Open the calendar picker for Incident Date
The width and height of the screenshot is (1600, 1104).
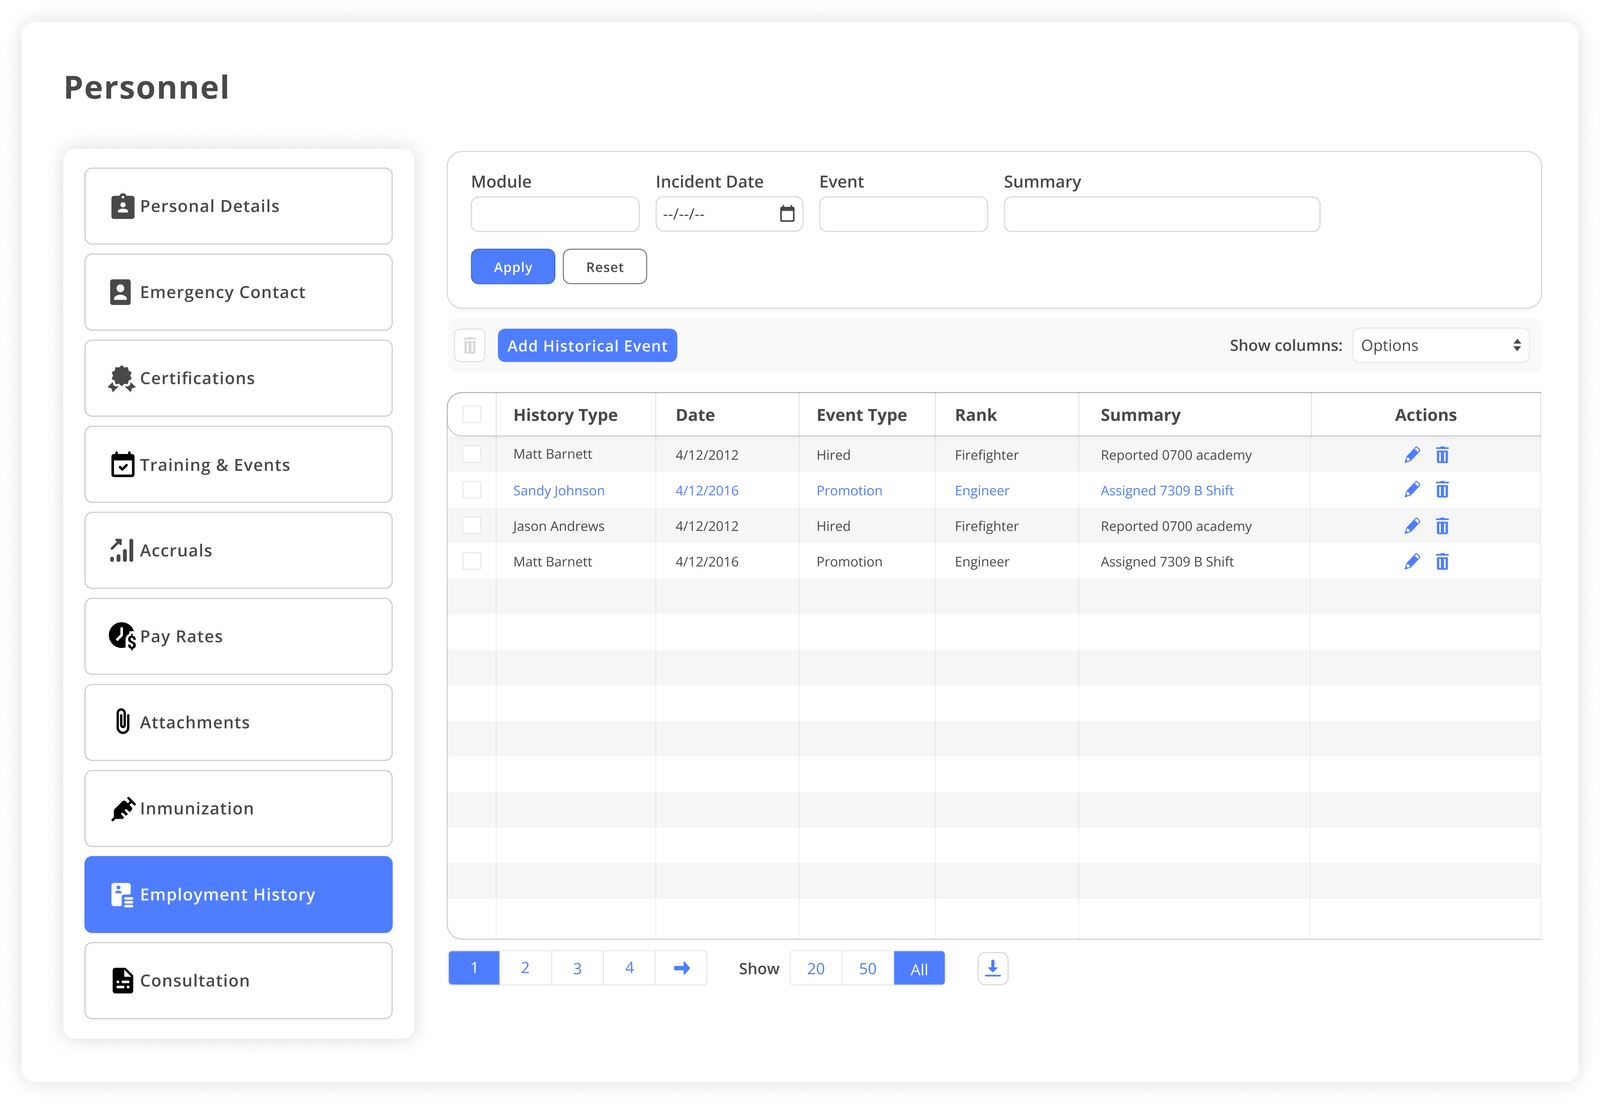point(787,213)
